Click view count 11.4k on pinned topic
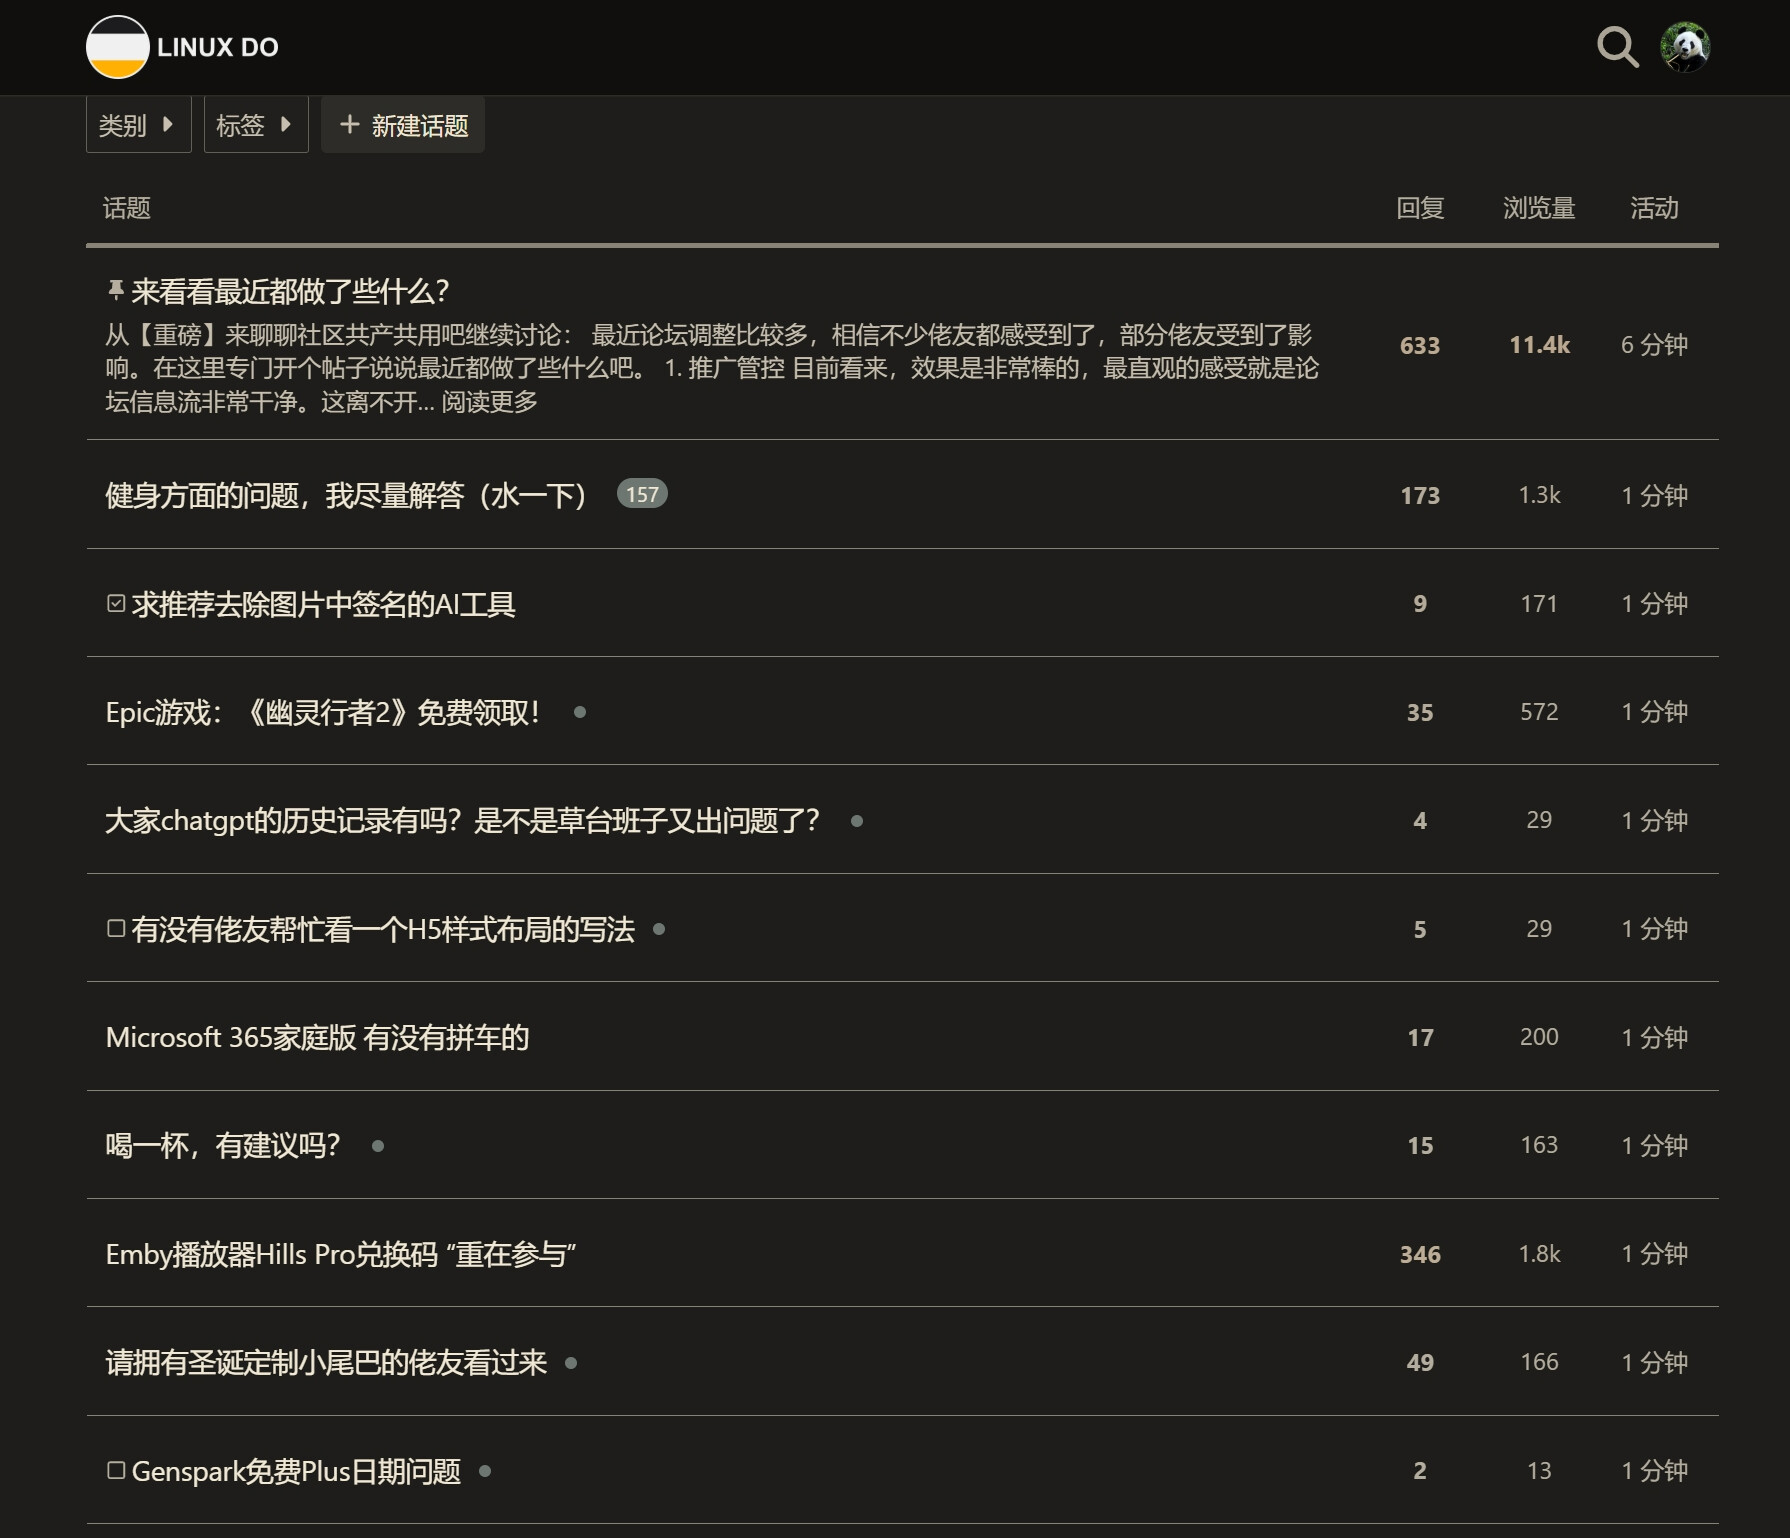The width and height of the screenshot is (1790, 1538). tap(1539, 345)
